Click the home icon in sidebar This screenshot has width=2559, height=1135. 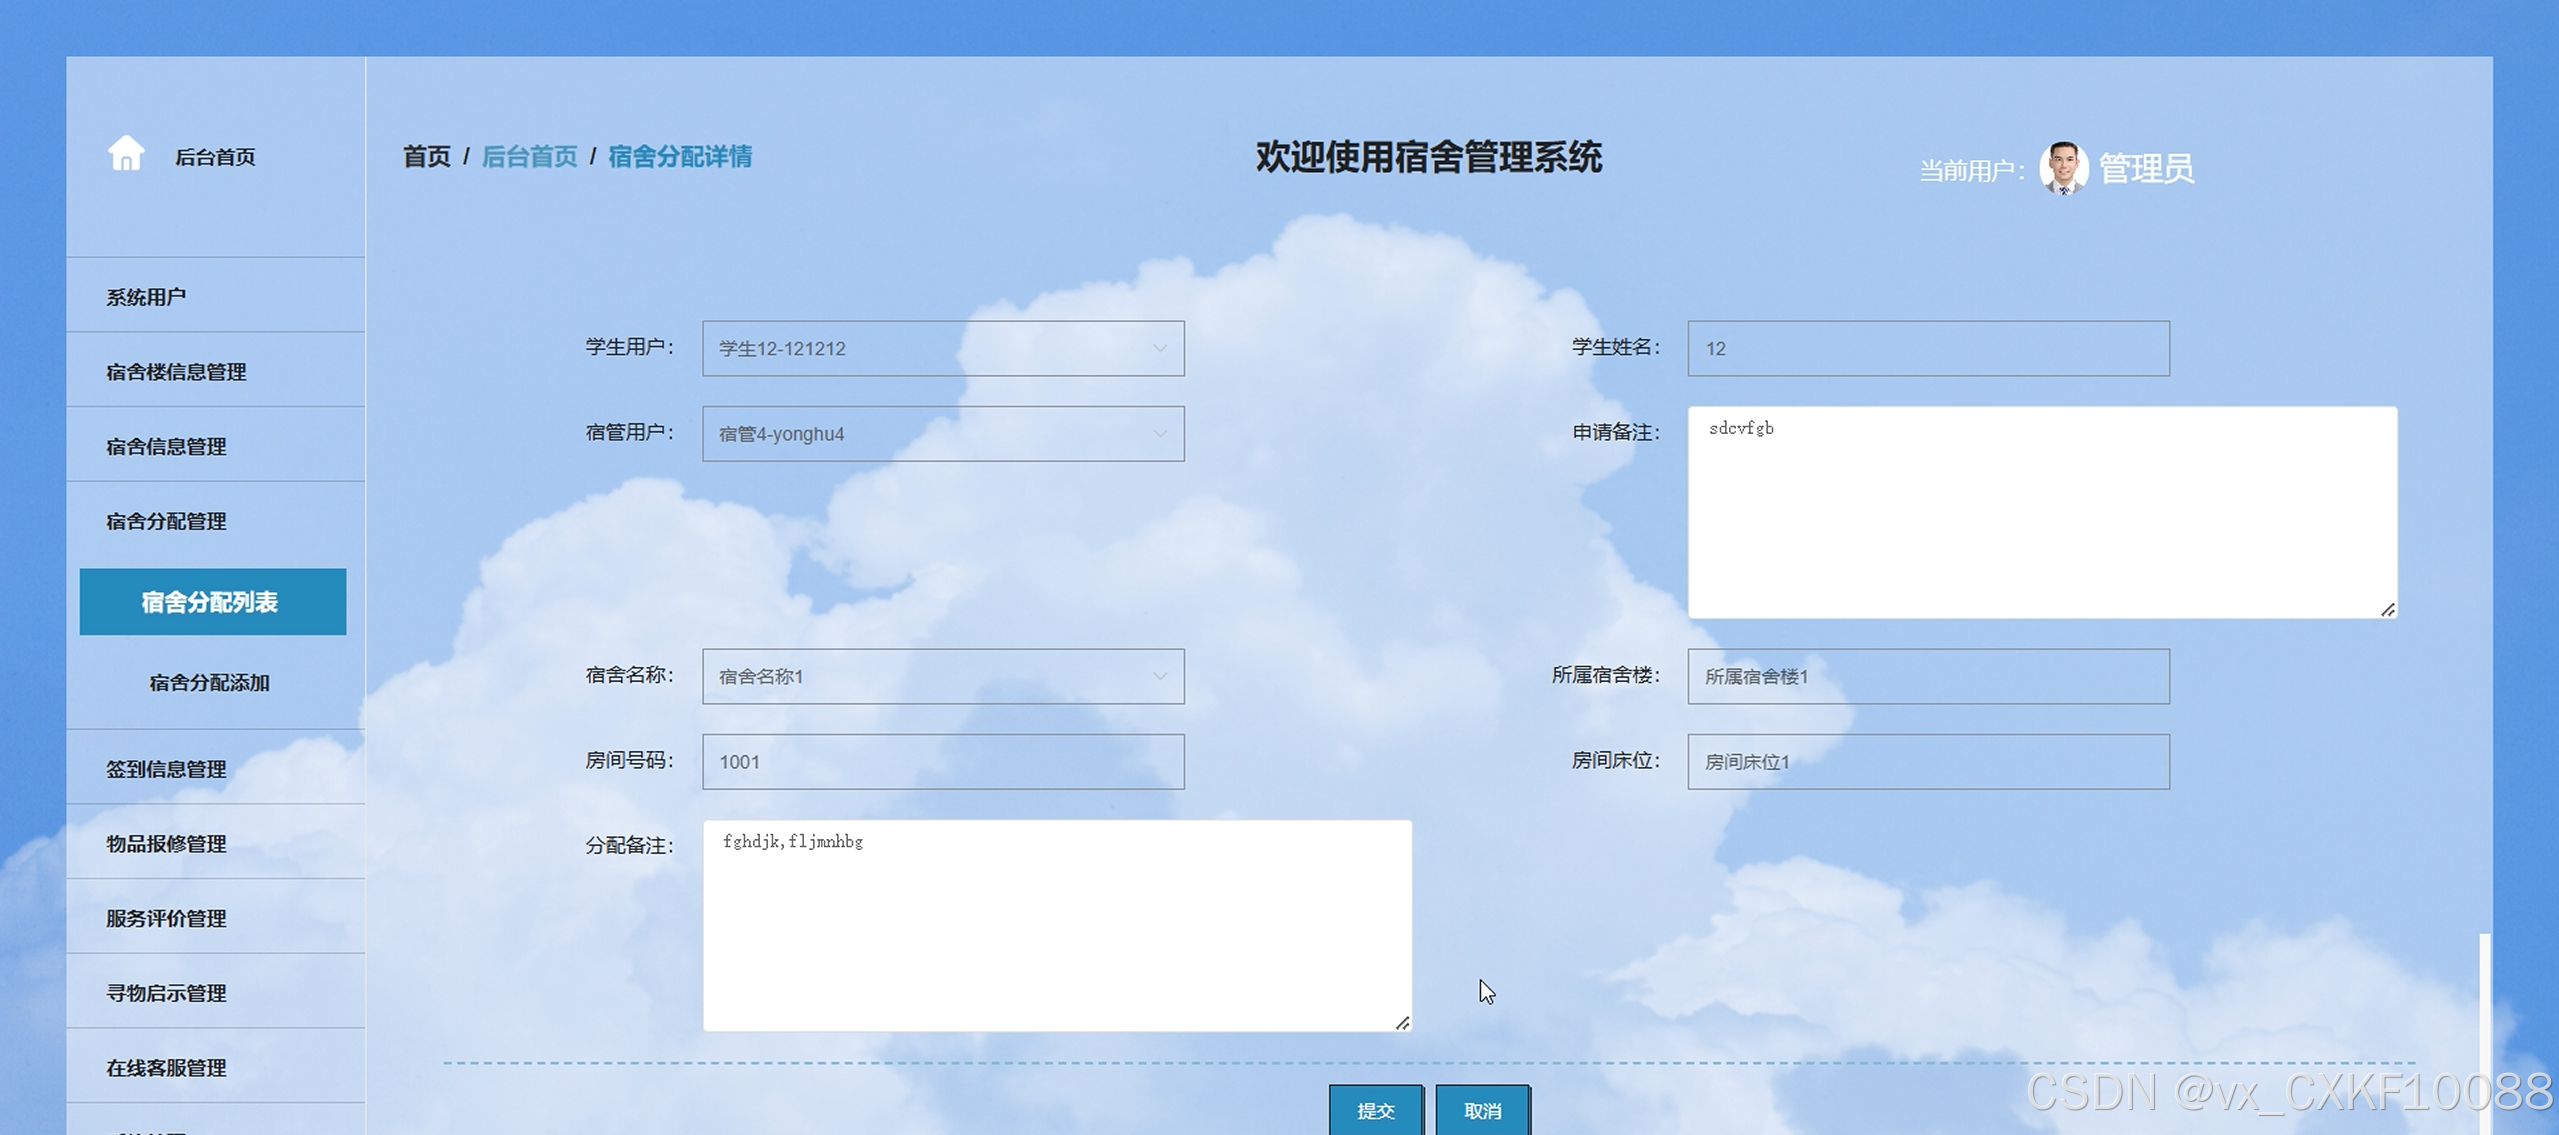[x=126, y=154]
